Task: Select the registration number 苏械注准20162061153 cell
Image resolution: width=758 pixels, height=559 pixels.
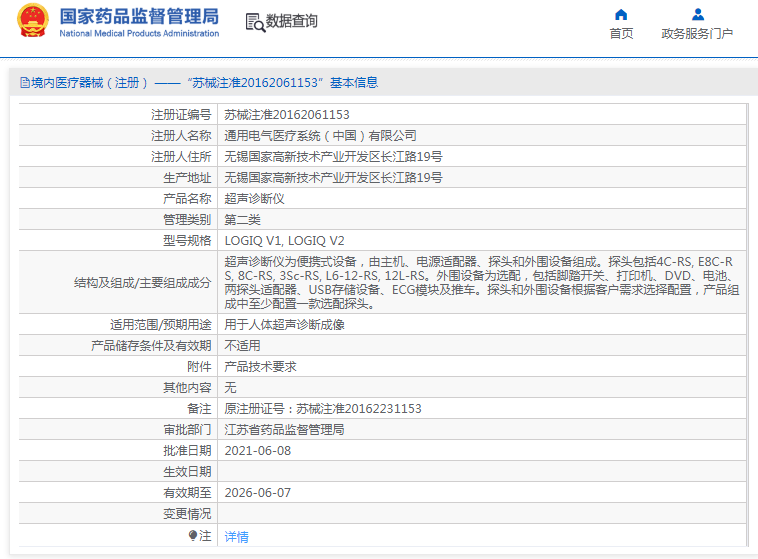Action: point(286,114)
